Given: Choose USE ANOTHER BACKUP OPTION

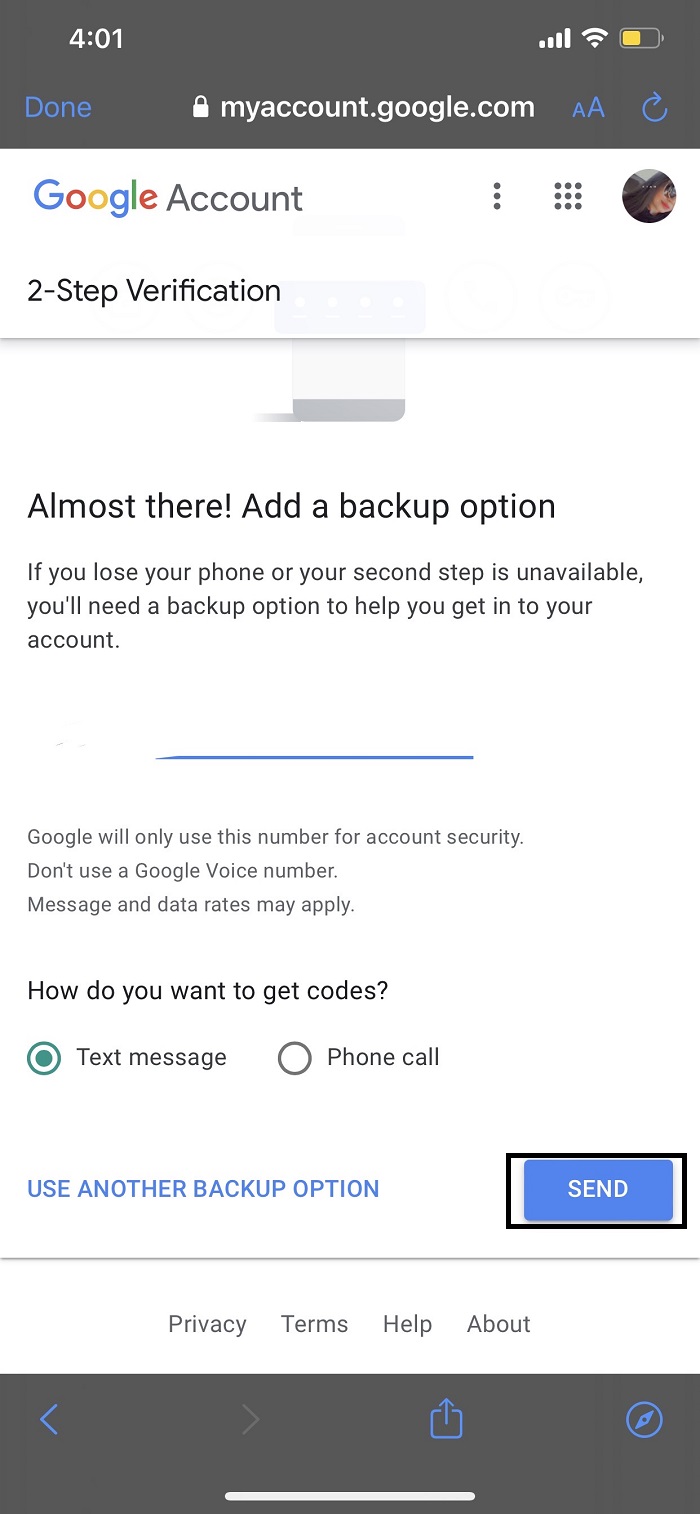Looking at the screenshot, I should [x=203, y=1189].
